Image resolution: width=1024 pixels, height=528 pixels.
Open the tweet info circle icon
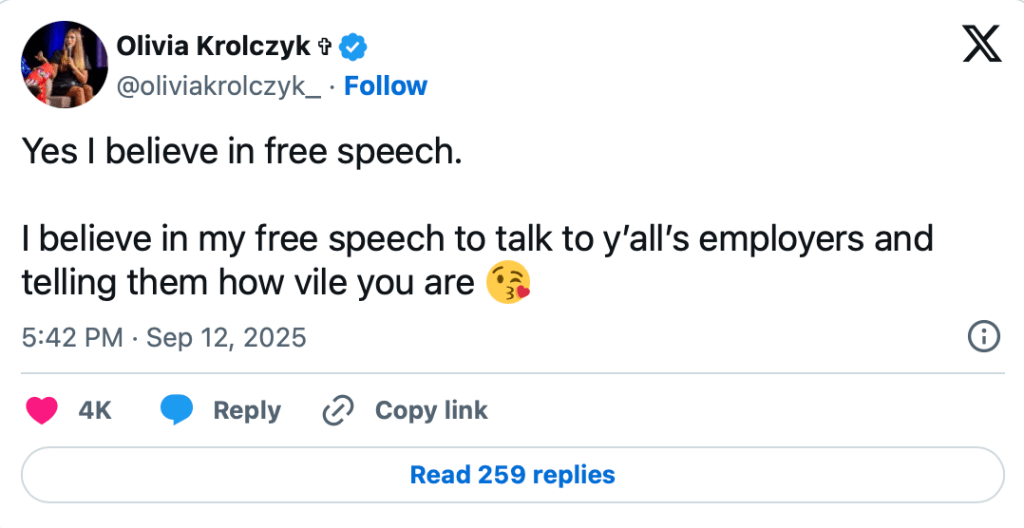[x=984, y=337]
